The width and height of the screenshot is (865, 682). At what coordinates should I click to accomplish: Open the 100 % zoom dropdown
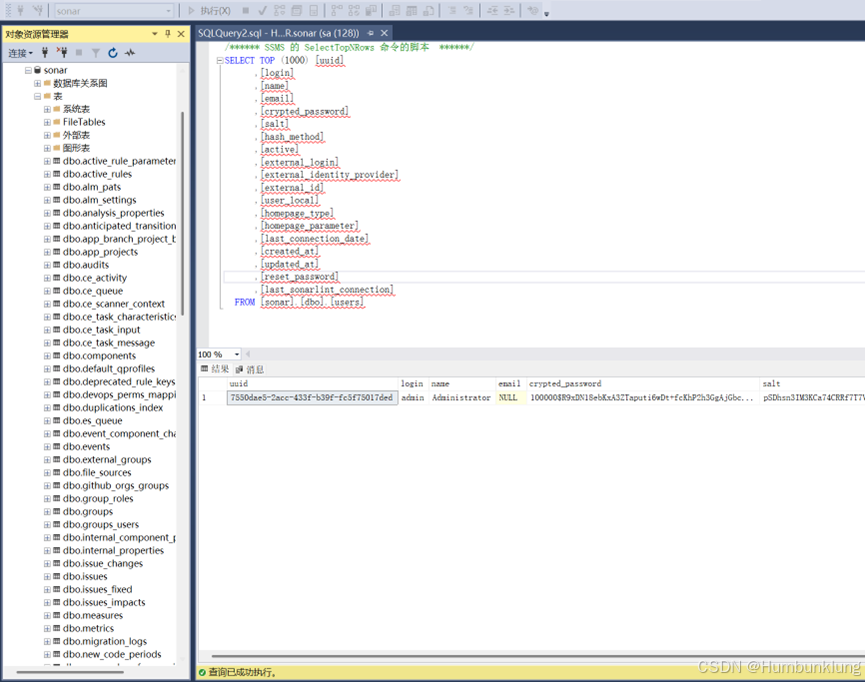pyautogui.click(x=237, y=354)
